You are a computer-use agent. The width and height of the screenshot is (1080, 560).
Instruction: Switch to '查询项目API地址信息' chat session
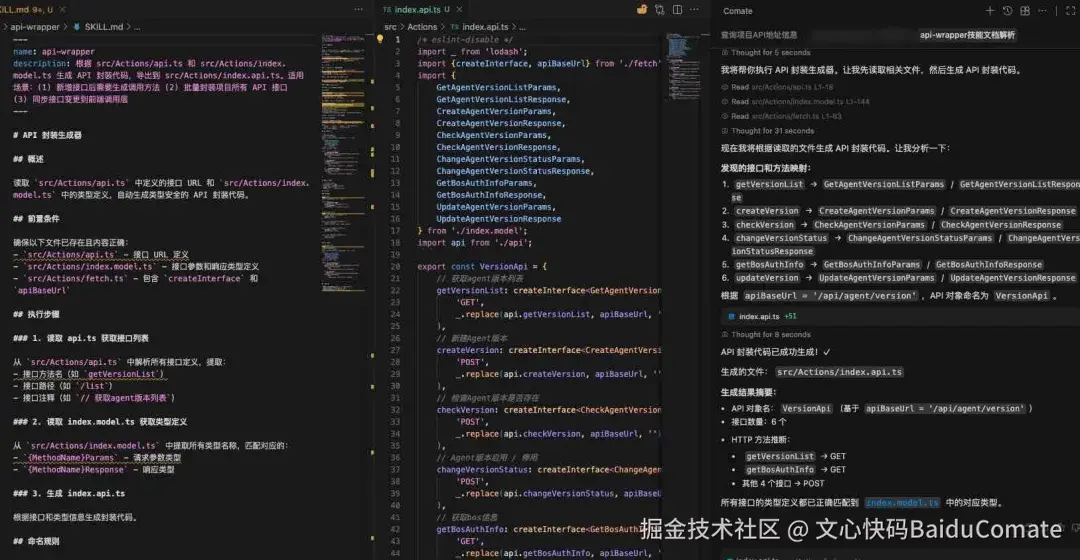click(759, 35)
